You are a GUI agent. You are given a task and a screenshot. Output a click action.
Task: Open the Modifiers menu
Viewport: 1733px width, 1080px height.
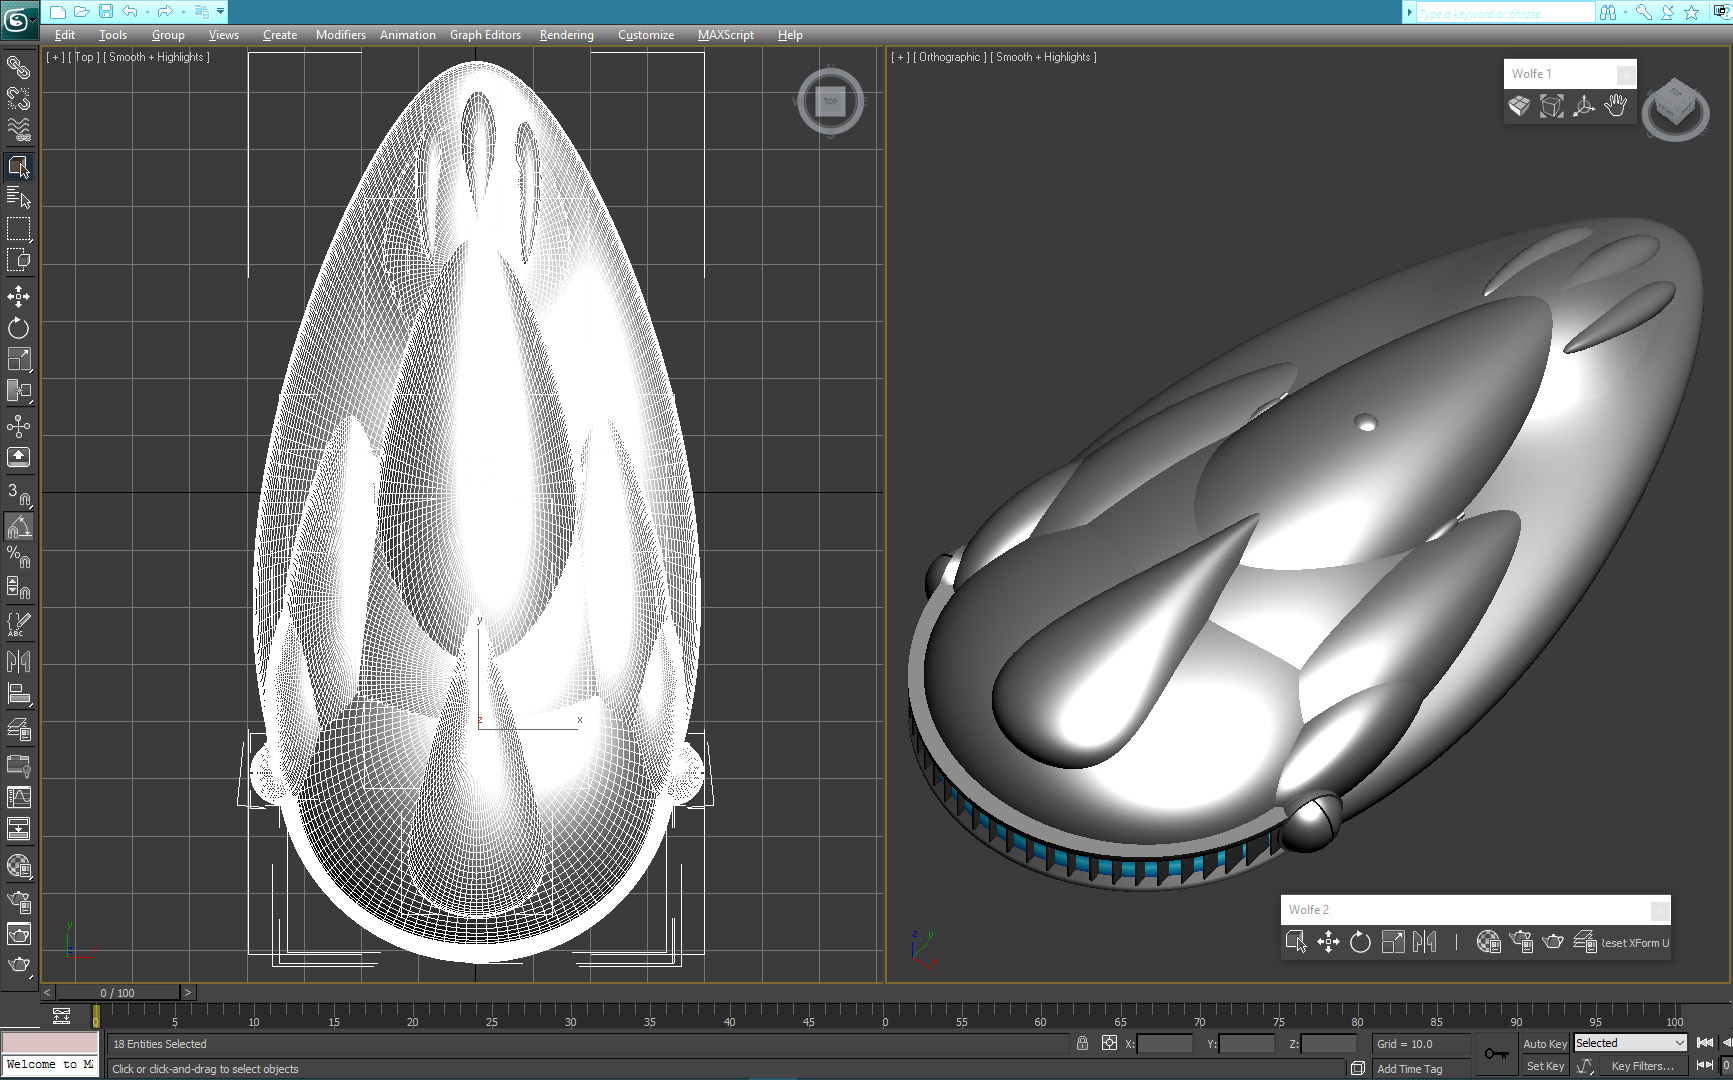[x=340, y=35]
